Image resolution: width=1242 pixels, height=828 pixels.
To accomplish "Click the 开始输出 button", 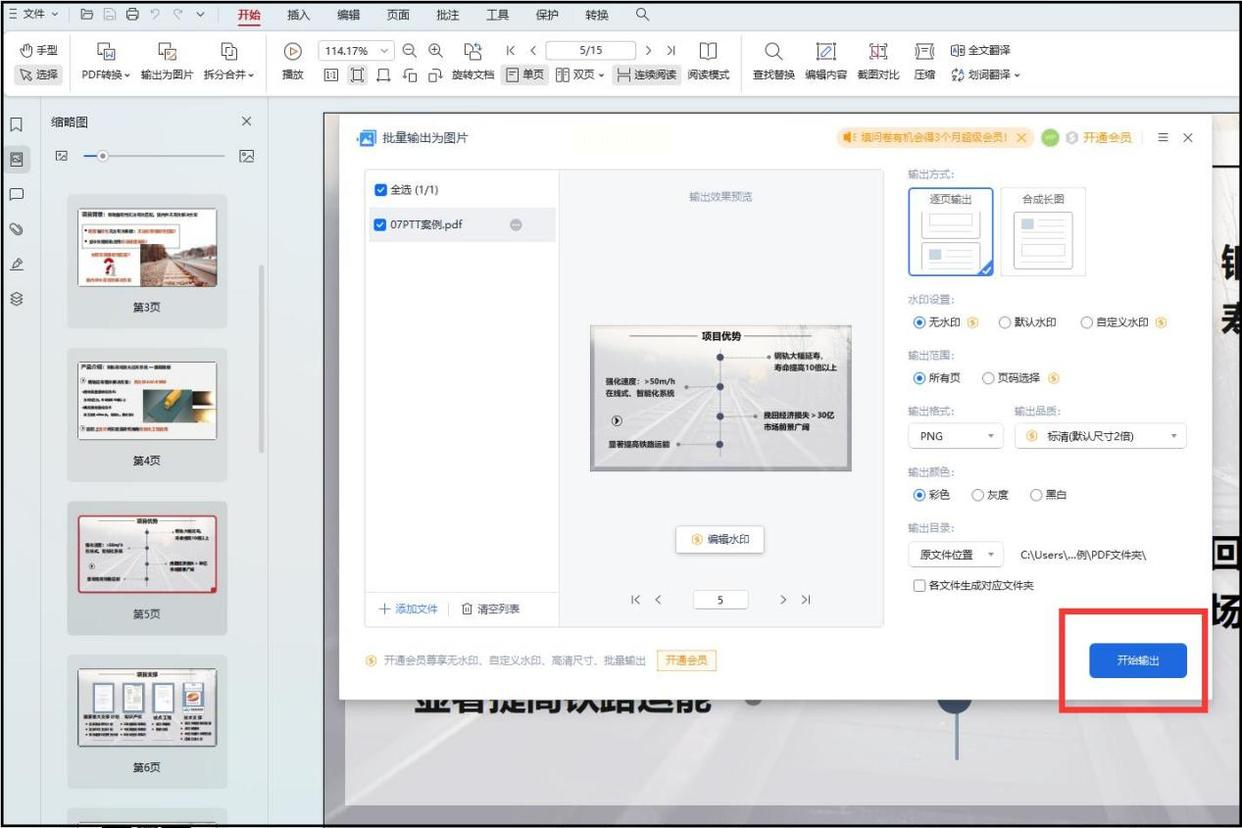I will click(1137, 661).
